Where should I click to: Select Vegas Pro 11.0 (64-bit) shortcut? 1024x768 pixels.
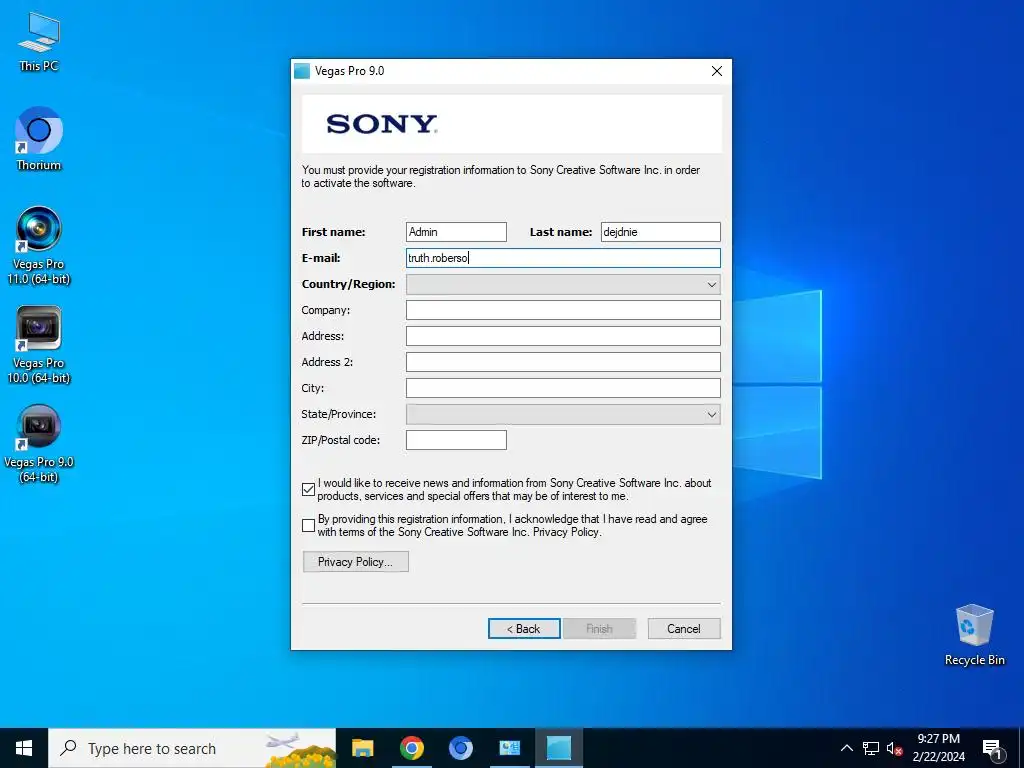[39, 246]
